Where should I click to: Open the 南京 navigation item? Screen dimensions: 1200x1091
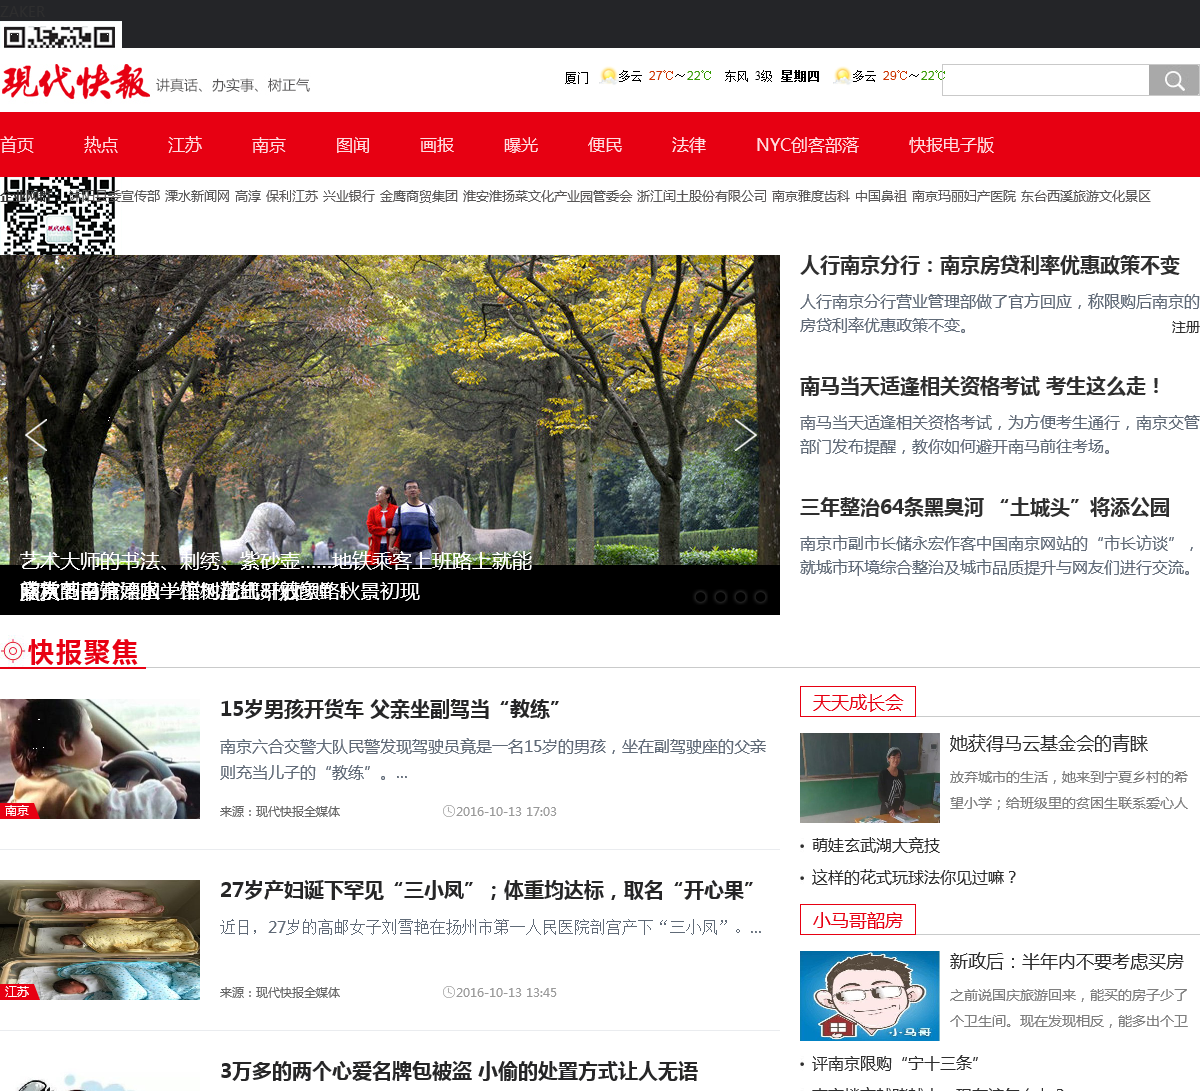pyautogui.click(x=269, y=145)
